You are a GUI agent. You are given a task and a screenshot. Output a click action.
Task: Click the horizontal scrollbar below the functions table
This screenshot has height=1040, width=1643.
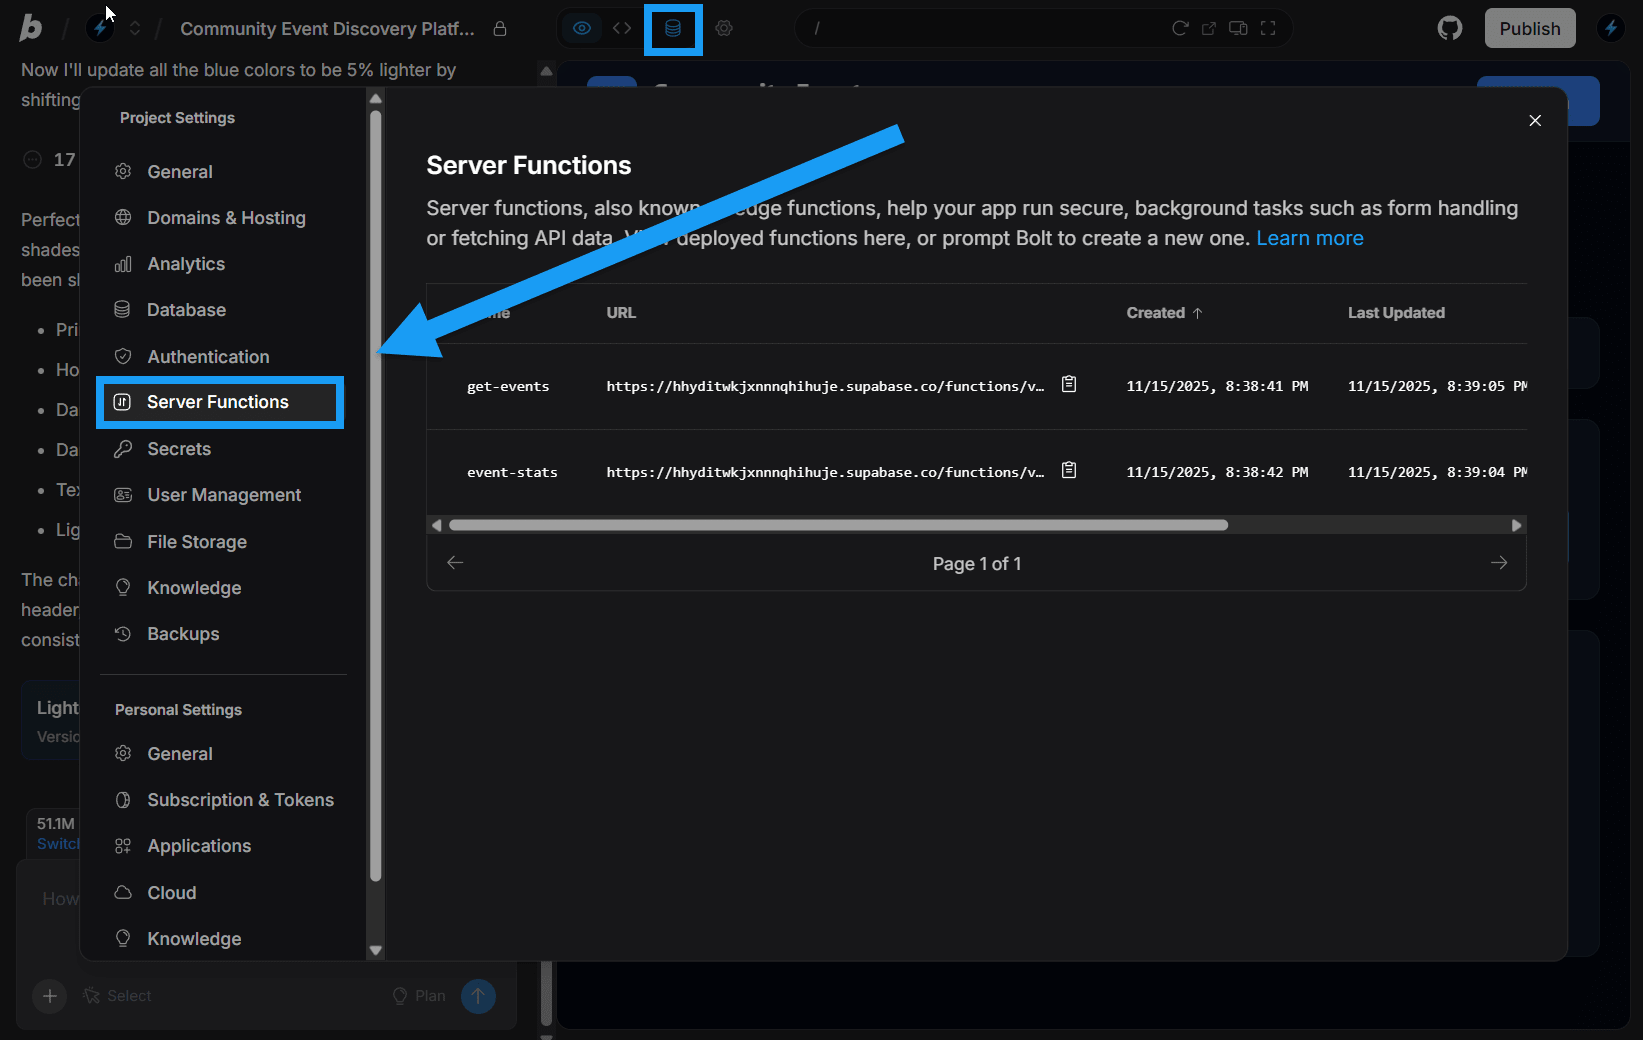[x=838, y=524]
